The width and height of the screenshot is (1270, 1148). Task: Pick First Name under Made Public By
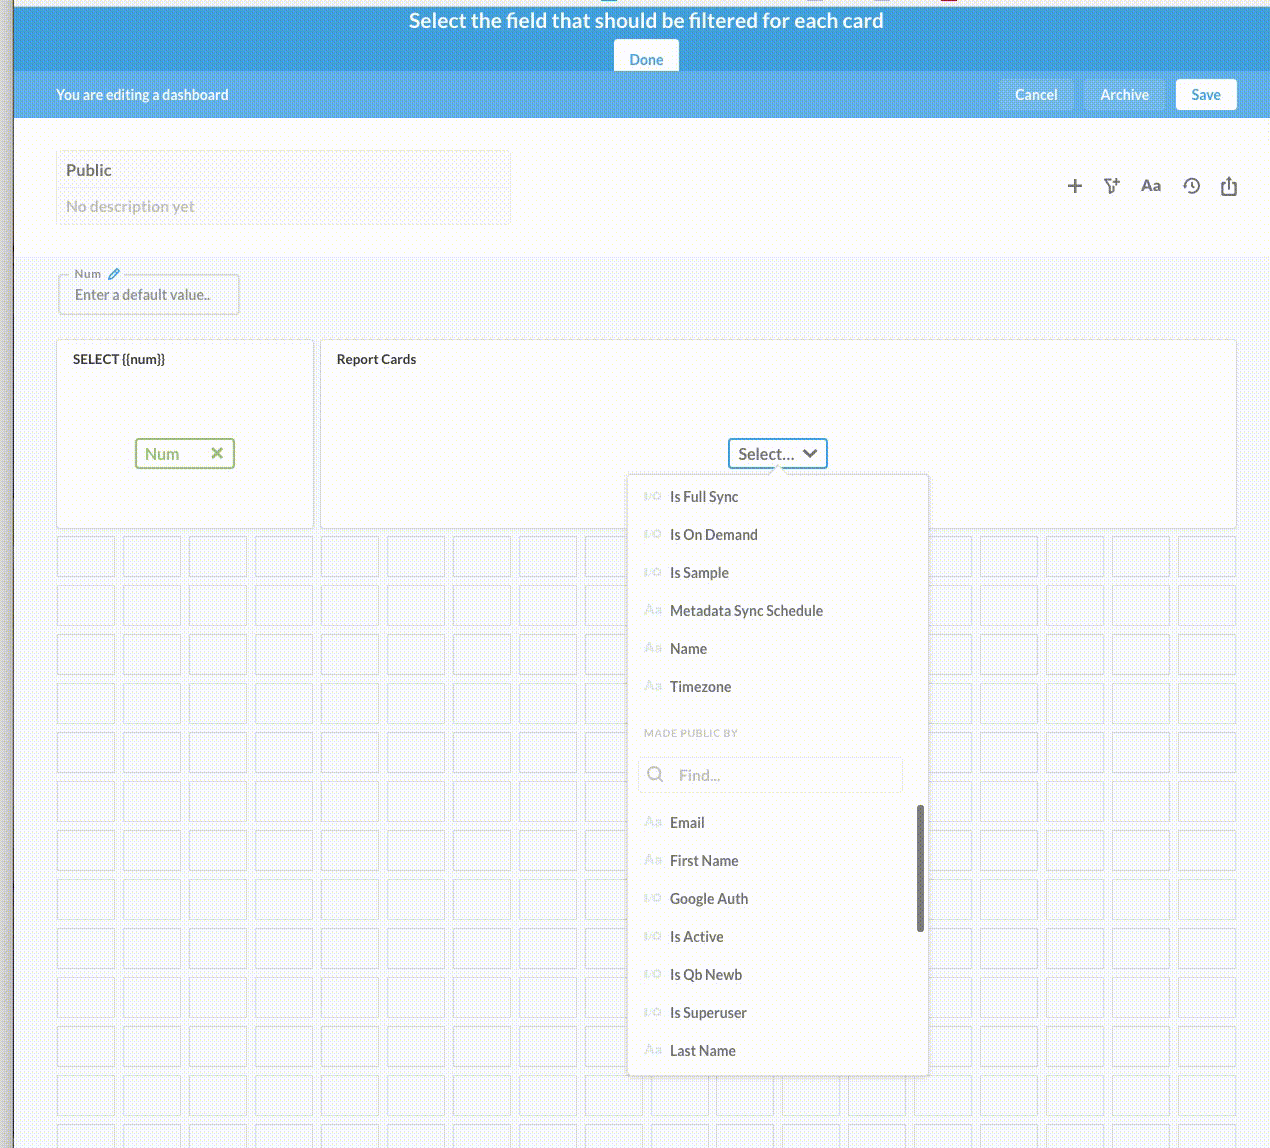[x=704, y=860]
